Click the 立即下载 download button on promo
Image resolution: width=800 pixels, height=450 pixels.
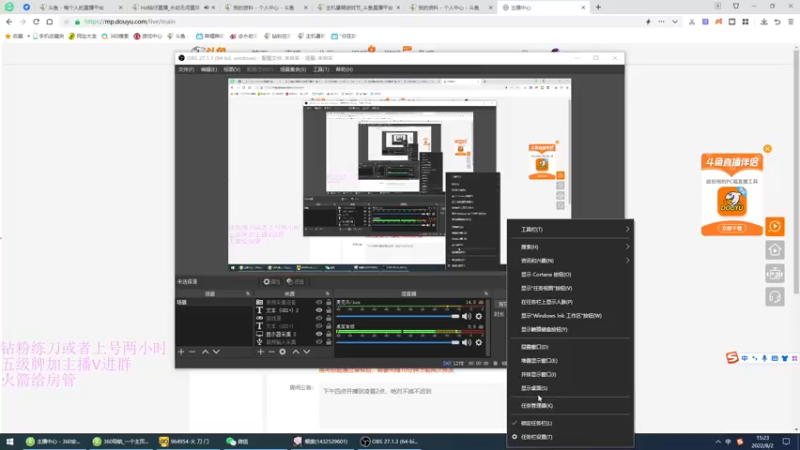click(x=732, y=228)
